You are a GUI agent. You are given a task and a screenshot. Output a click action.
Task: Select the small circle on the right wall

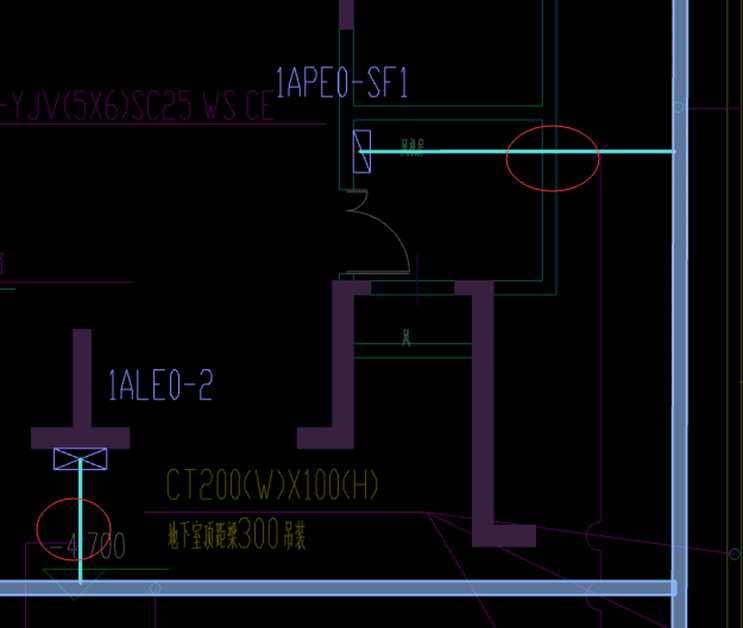(680, 106)
